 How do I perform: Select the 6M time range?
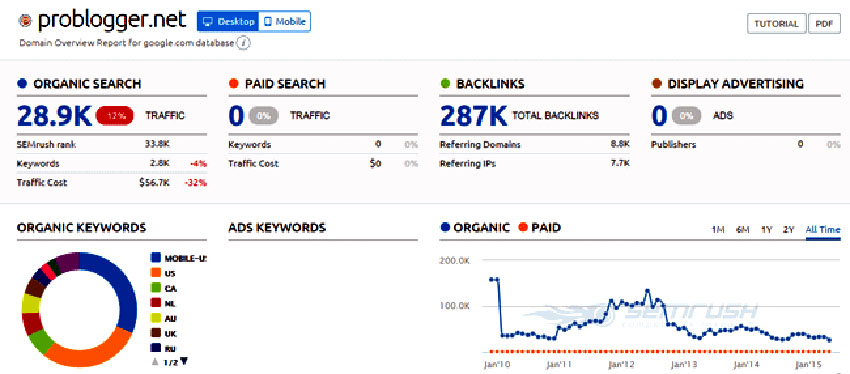point(743,229)
